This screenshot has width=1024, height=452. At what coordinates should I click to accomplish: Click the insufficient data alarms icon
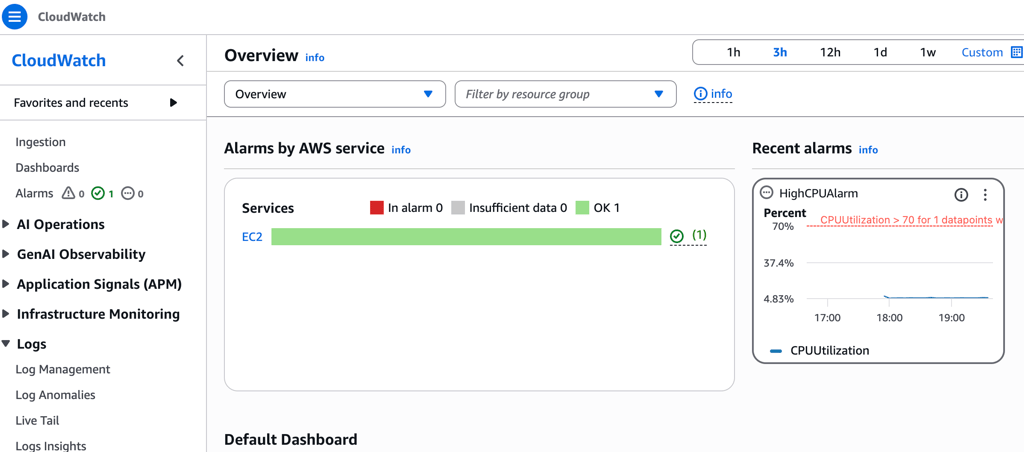point(128,194)
